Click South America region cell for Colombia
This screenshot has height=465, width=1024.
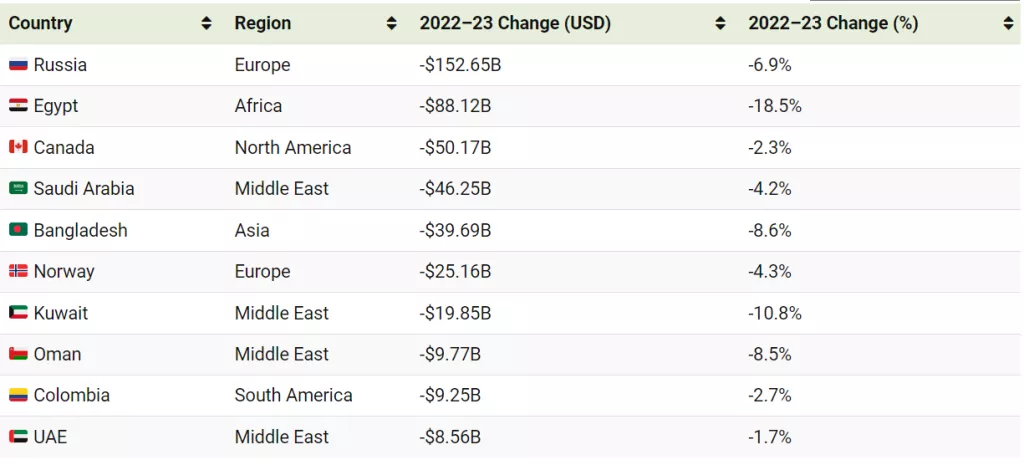pos(293,395)
